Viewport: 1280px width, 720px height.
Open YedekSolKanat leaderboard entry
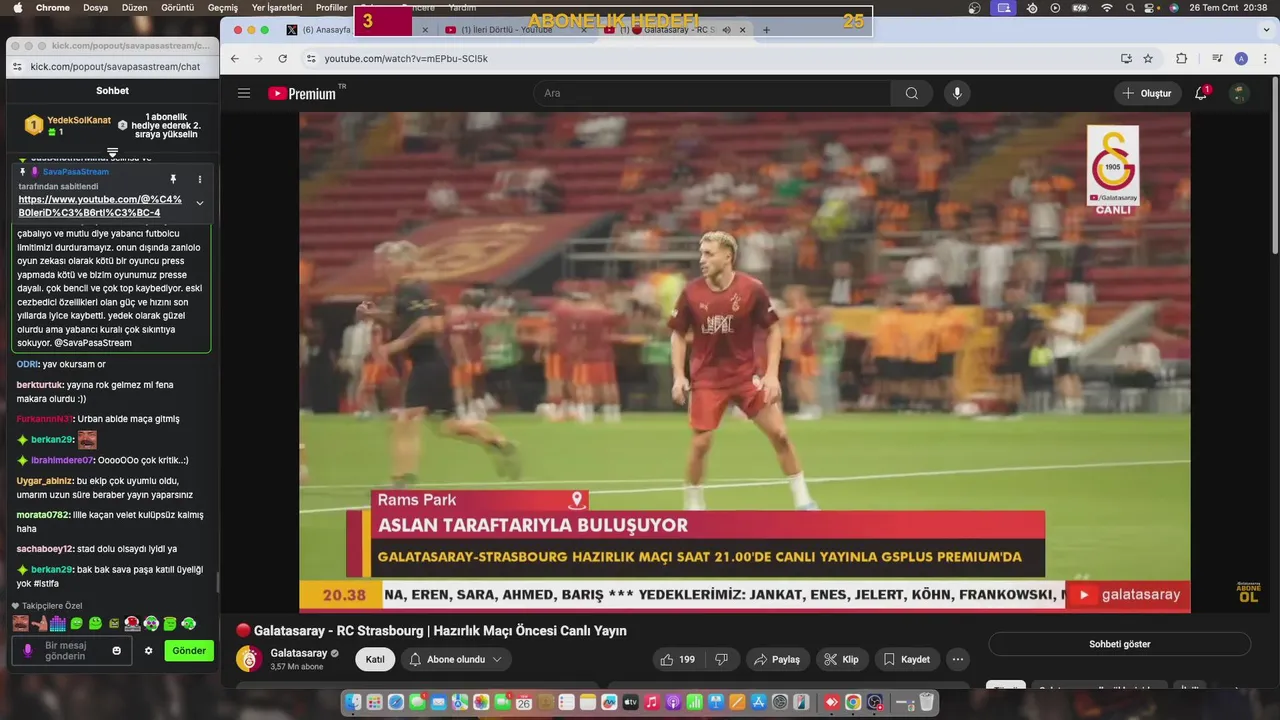[x=68, y=125]
